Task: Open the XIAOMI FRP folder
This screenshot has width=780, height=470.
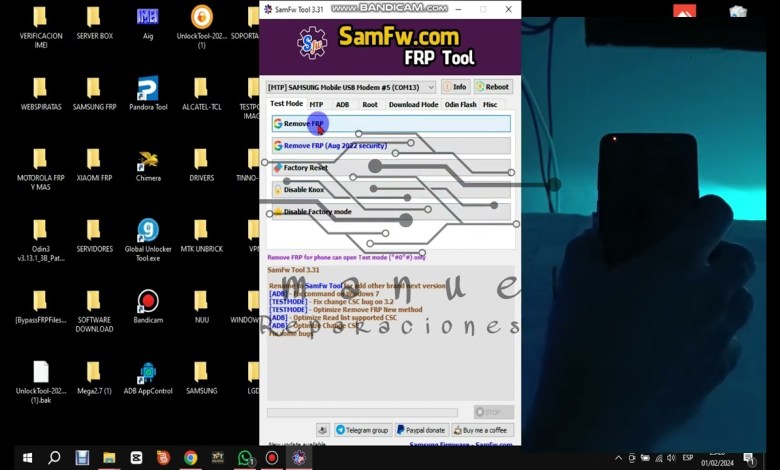Action: [x=95, y=166]
